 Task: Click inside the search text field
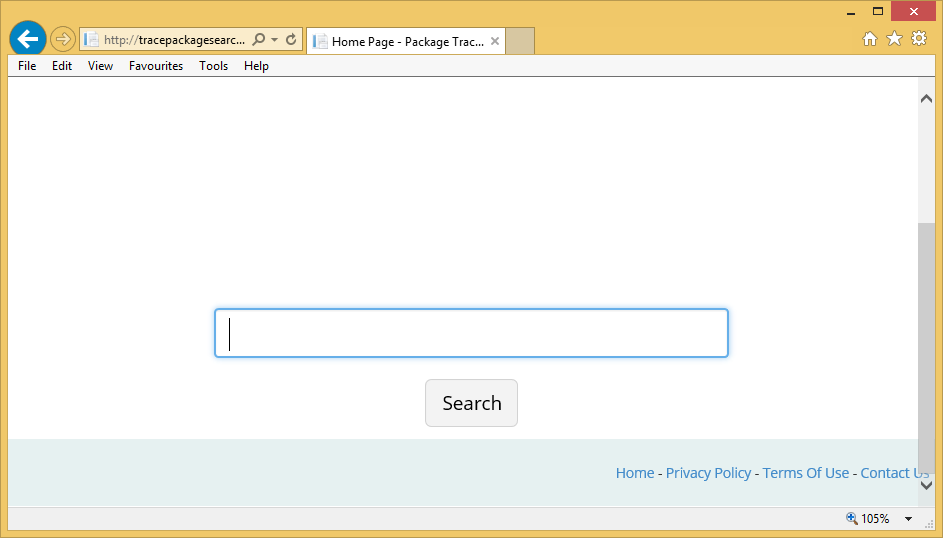point(471,333)
